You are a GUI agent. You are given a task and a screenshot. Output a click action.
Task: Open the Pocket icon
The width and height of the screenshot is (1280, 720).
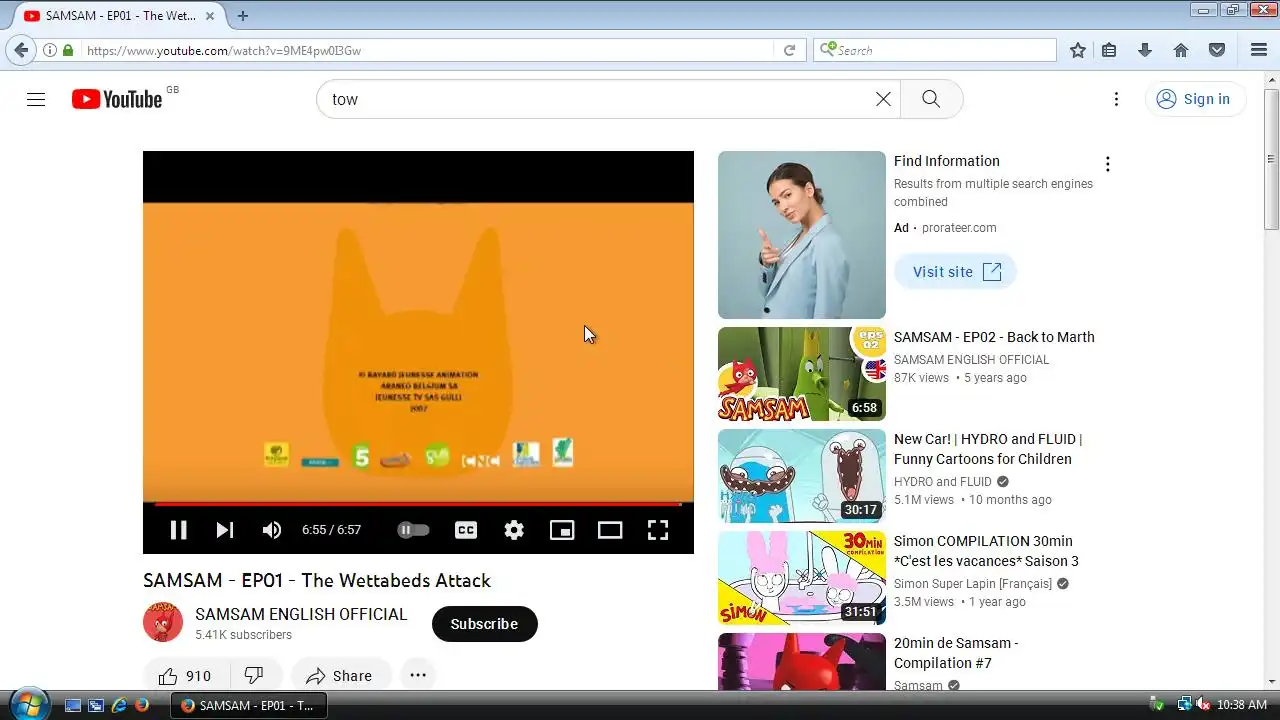(1217, 50)
